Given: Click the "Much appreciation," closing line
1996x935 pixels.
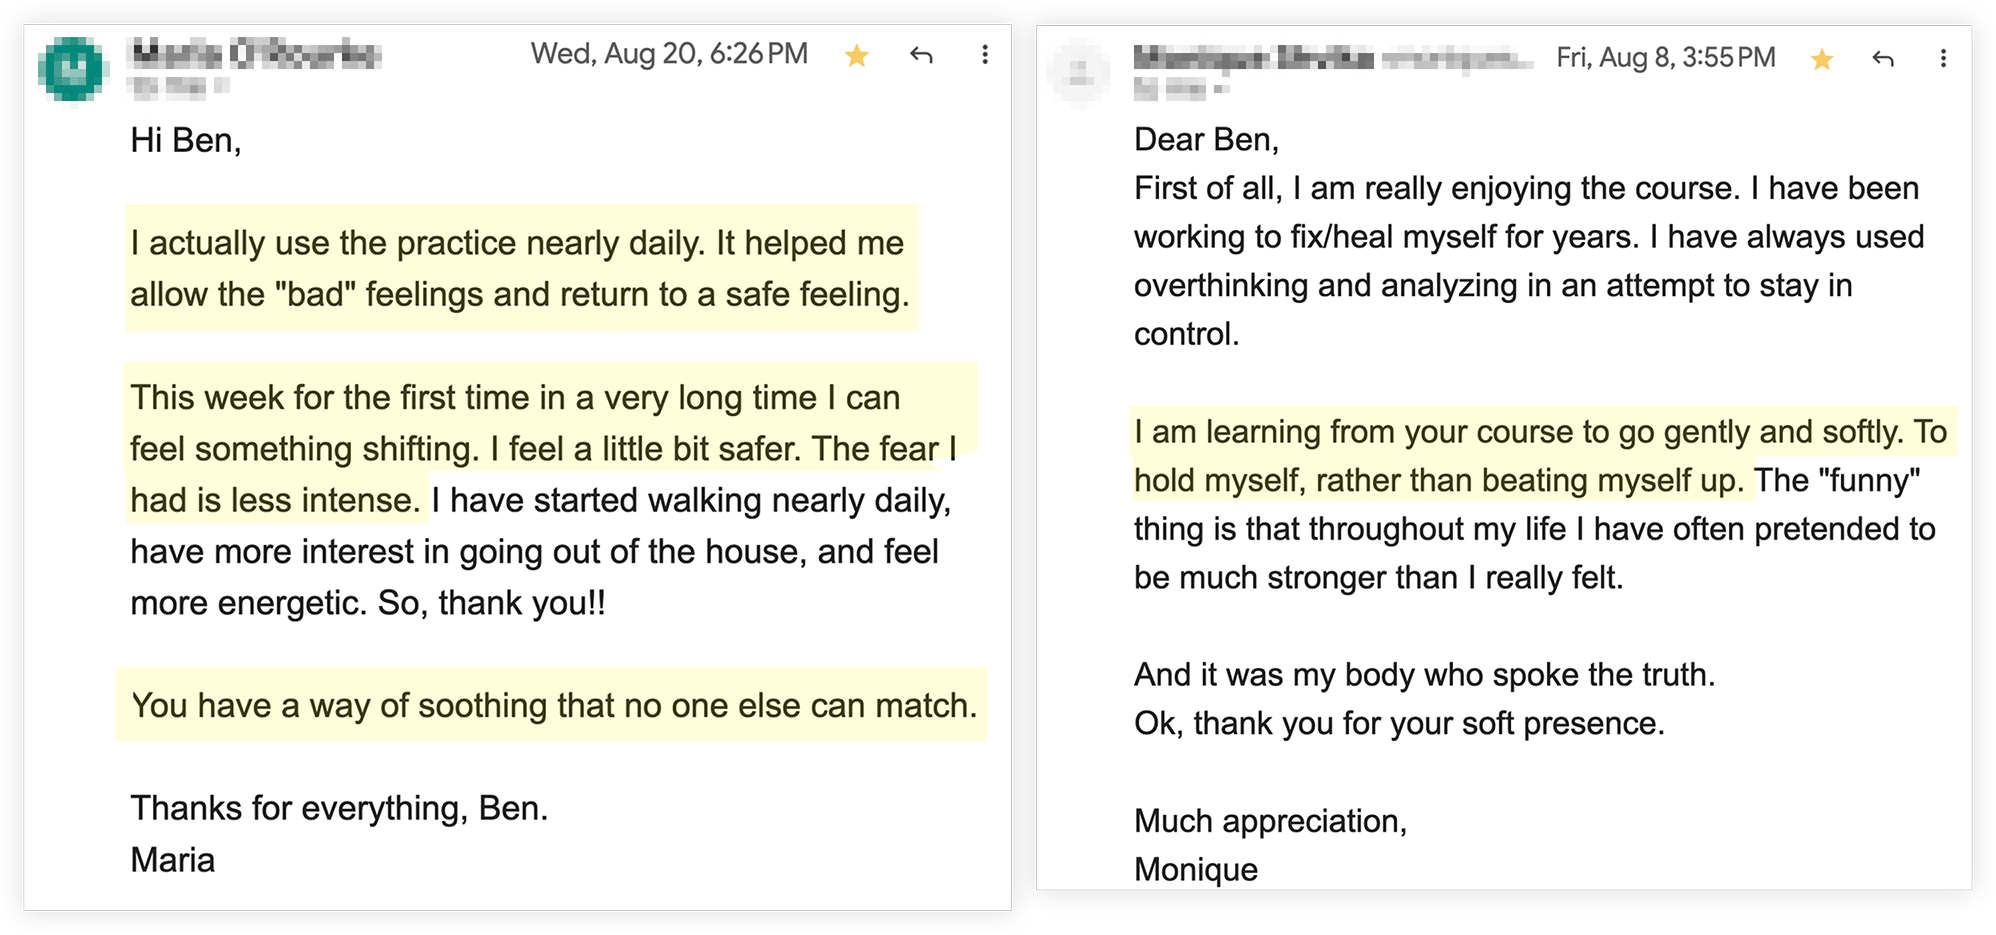Looking at the screenshot, I should click(1270, 821).
